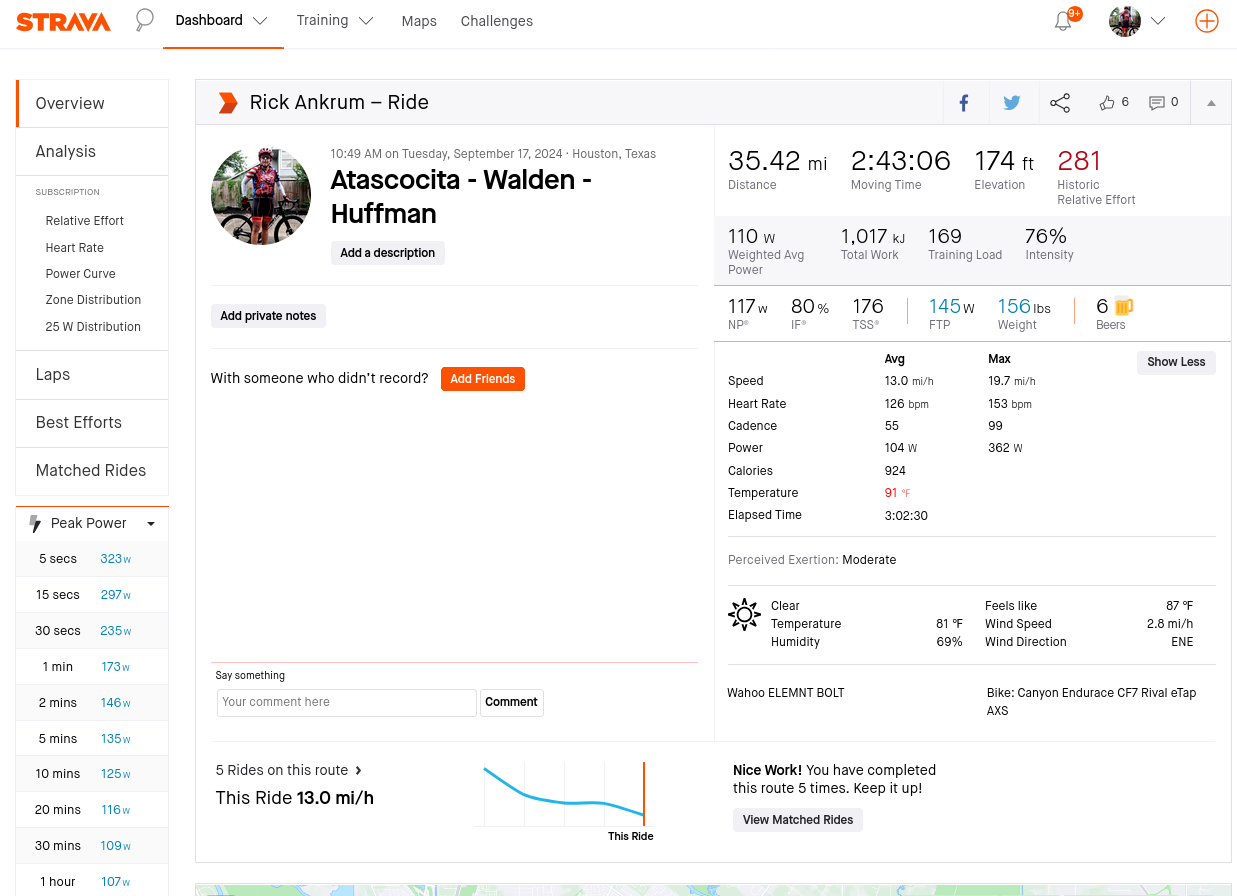Share ride on Twitter
The image size is (1237, 896).
point(1012,103)
